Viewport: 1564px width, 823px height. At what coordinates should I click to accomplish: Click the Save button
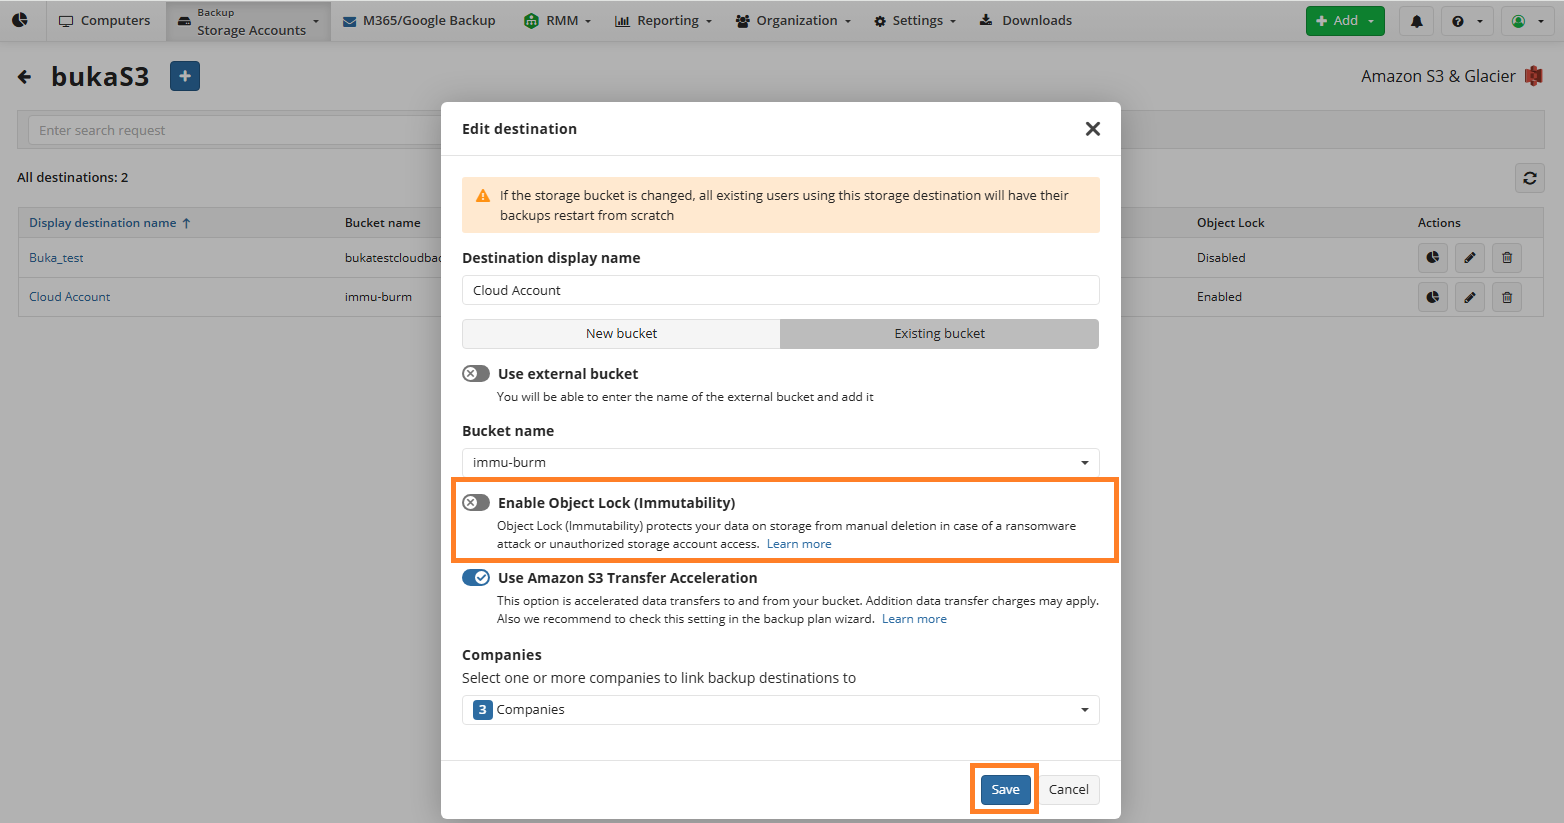pos(1005,790)
